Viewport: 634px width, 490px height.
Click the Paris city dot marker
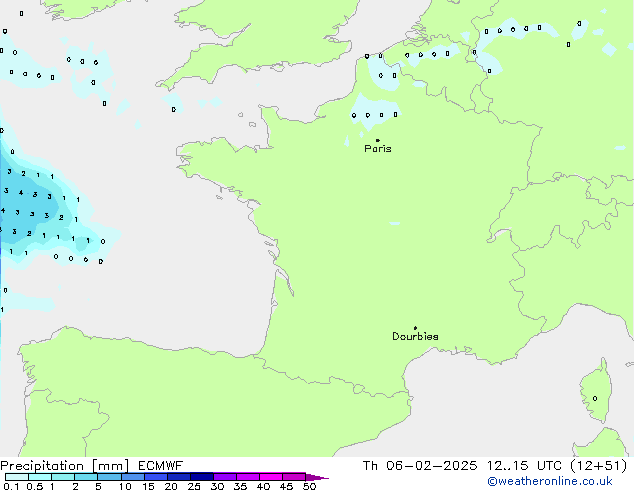point(378,140)
